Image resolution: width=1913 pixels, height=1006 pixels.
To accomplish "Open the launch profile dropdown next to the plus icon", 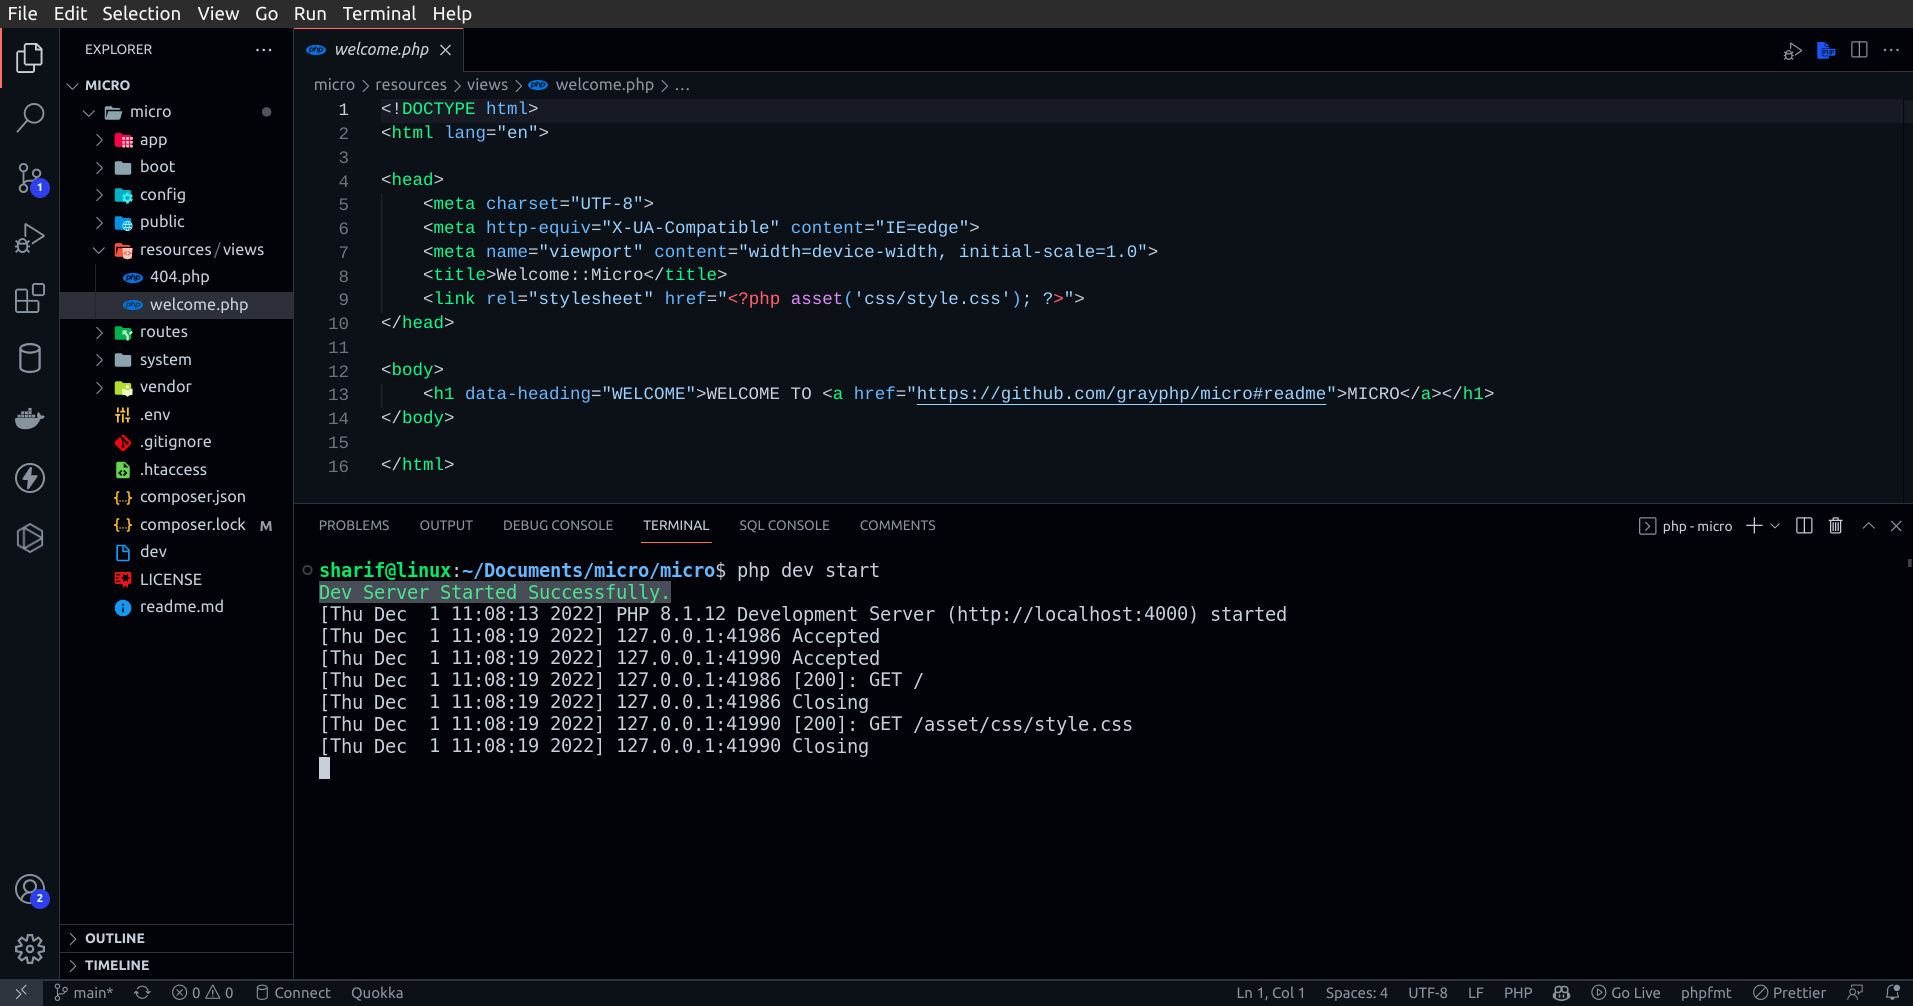I will (x=1775, y=526).
